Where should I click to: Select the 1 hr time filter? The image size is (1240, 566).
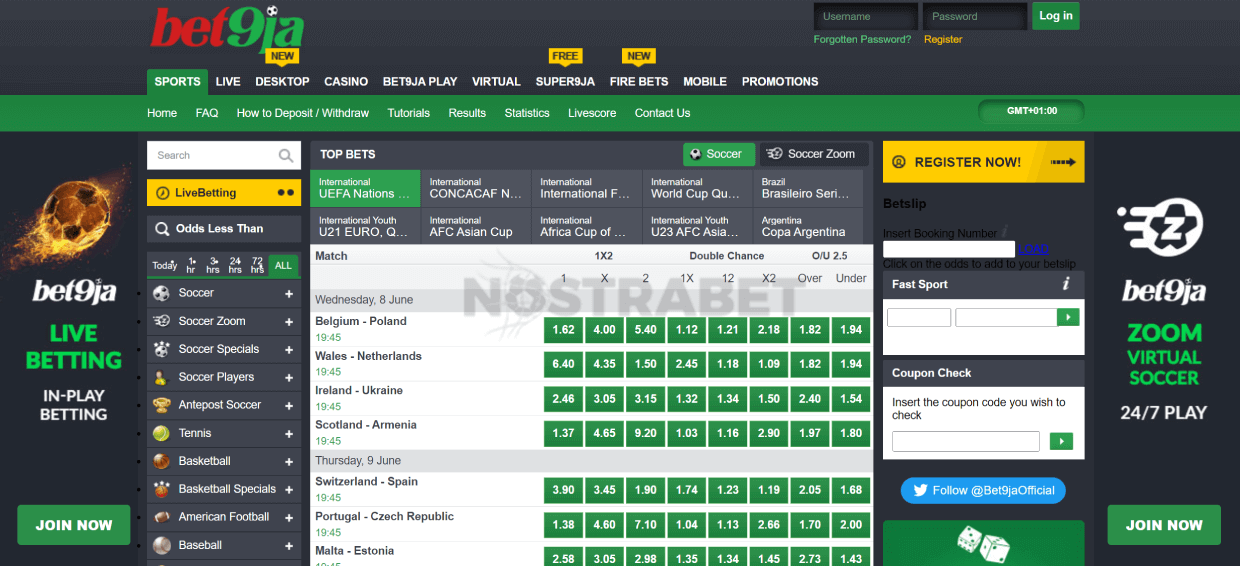click(x=191, y=265)
